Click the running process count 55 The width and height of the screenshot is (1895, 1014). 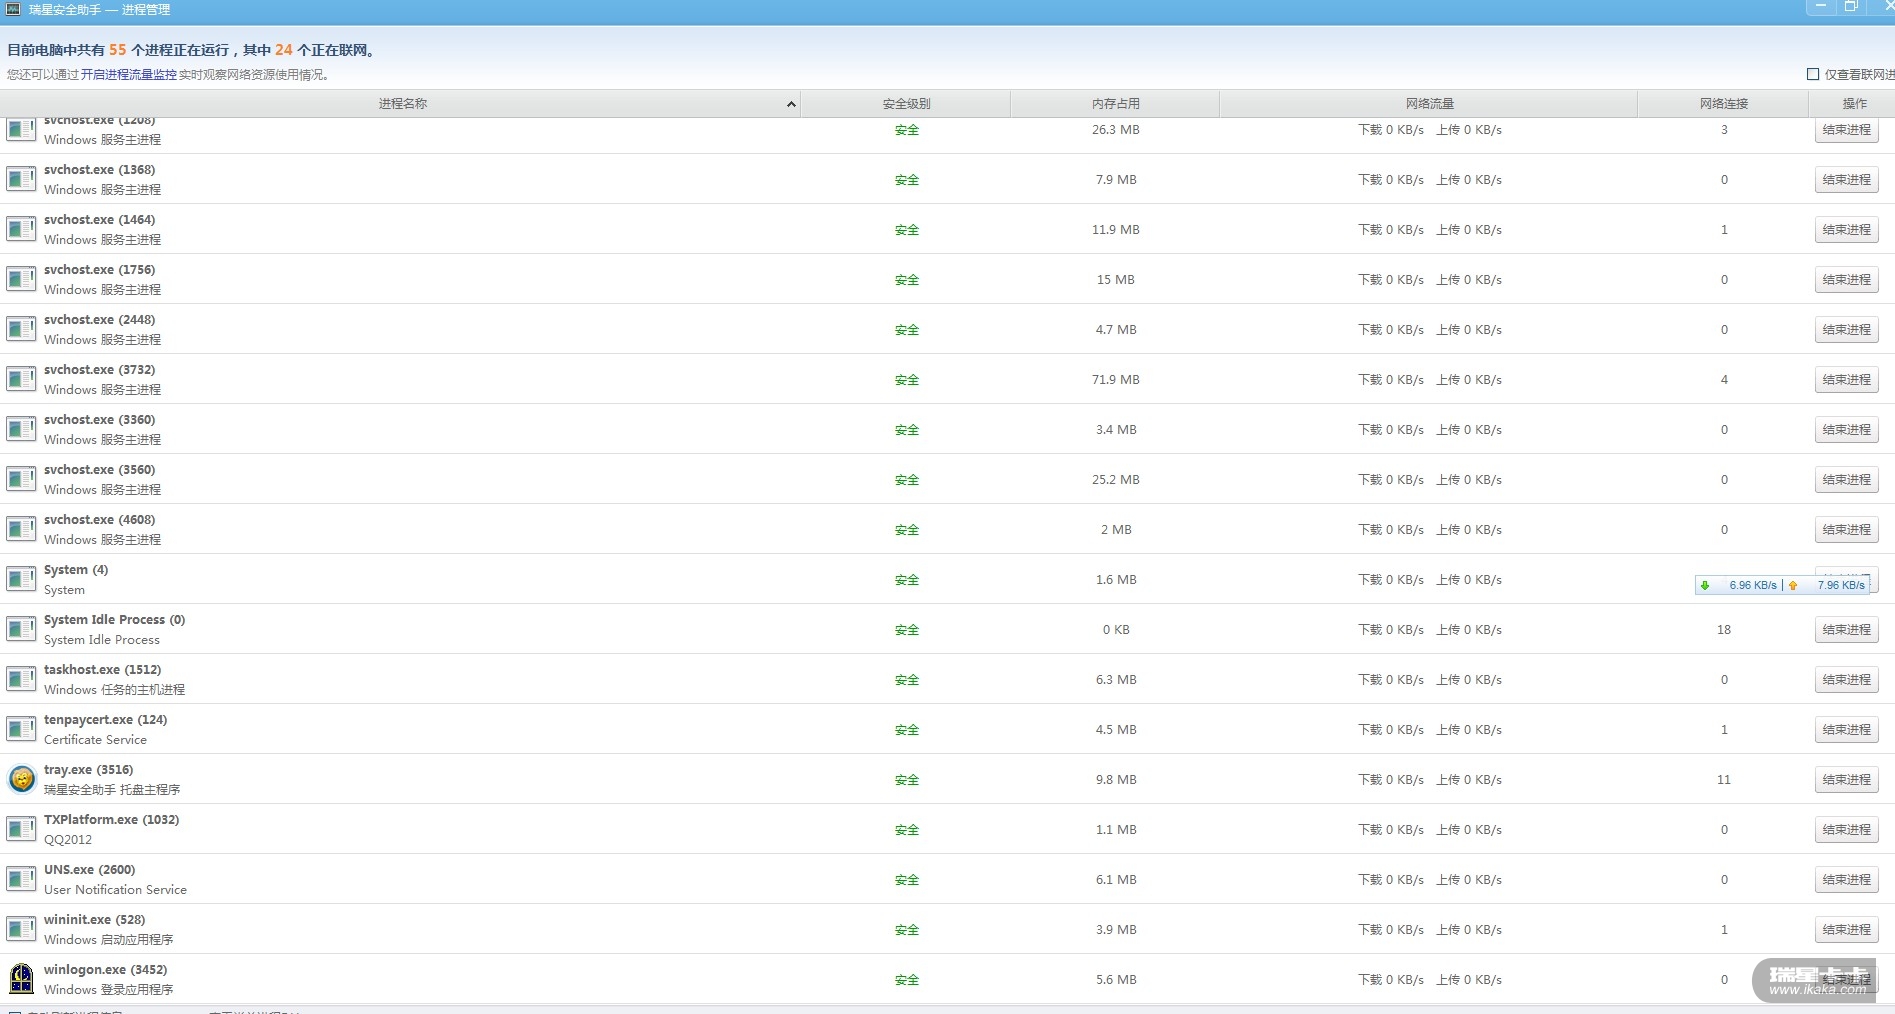(118, 49)
